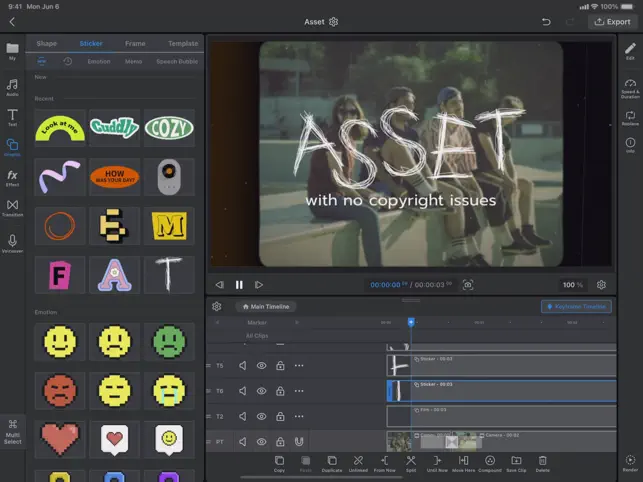Open more options for track T6
The image size is (643, 482).
click(299, 391)
